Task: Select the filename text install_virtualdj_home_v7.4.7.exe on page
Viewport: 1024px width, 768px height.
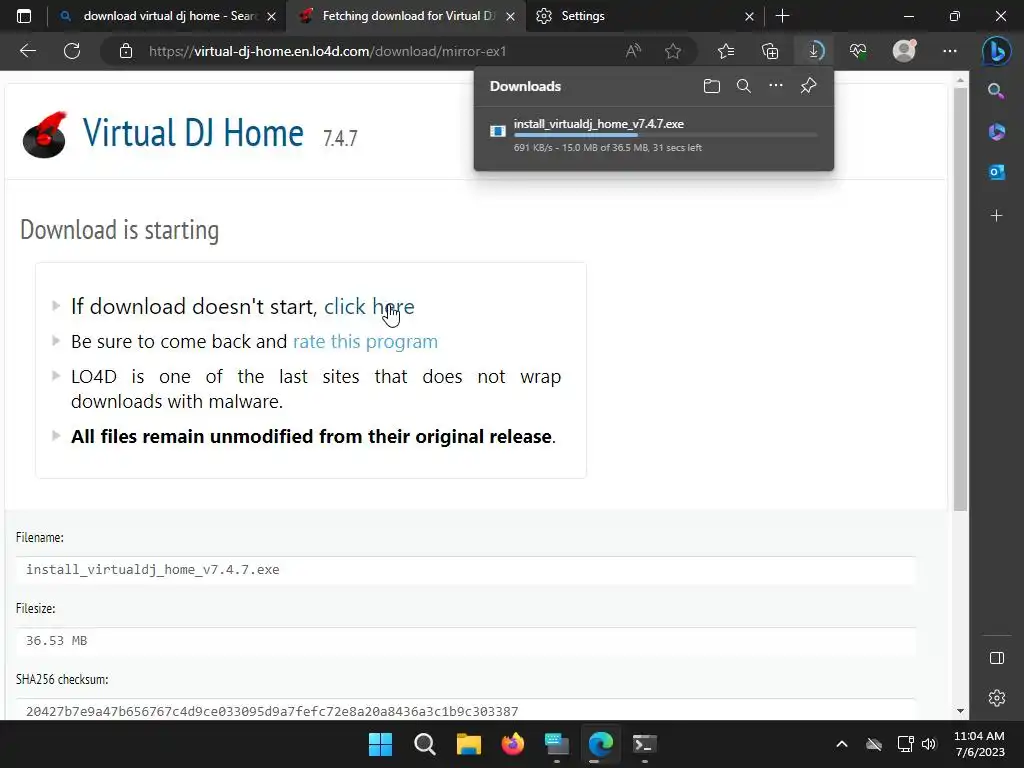Action: click(x=153, y=569)
